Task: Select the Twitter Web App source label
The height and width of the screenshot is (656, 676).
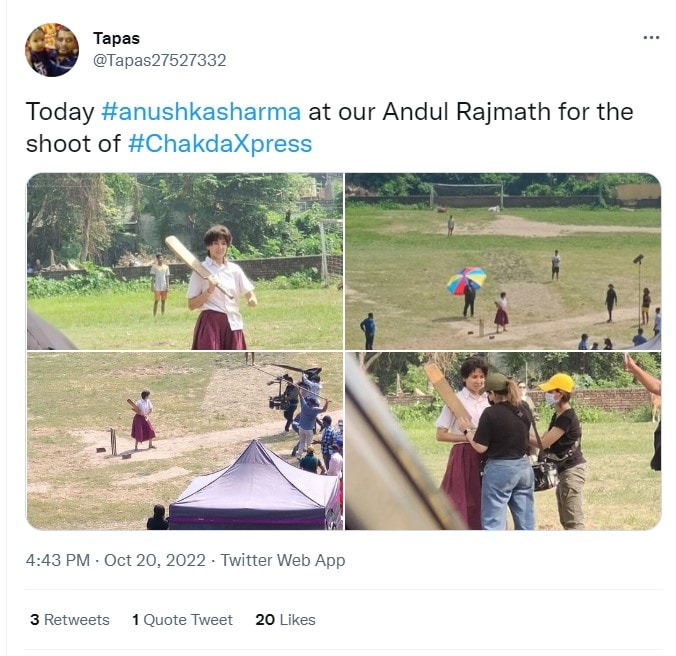Action: coord(283,560)
